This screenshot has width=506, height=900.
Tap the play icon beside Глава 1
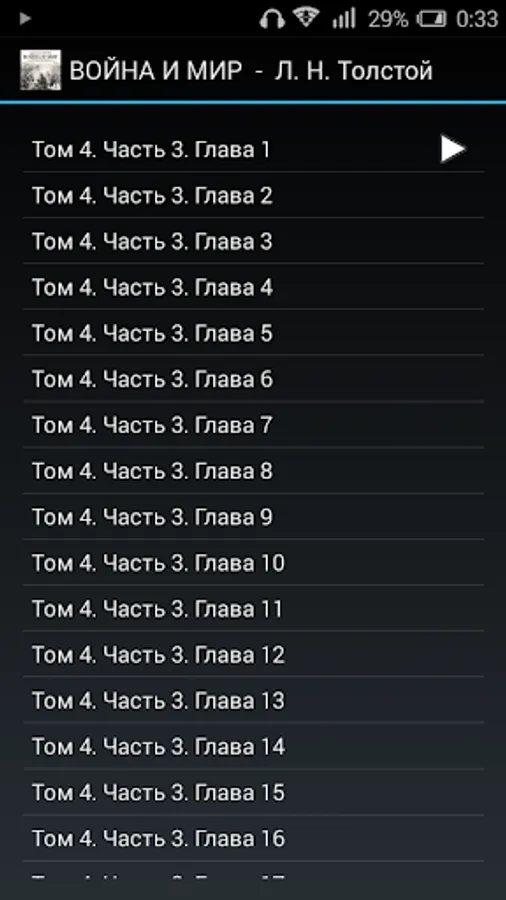pyautogui.click(x=453, y=149)
